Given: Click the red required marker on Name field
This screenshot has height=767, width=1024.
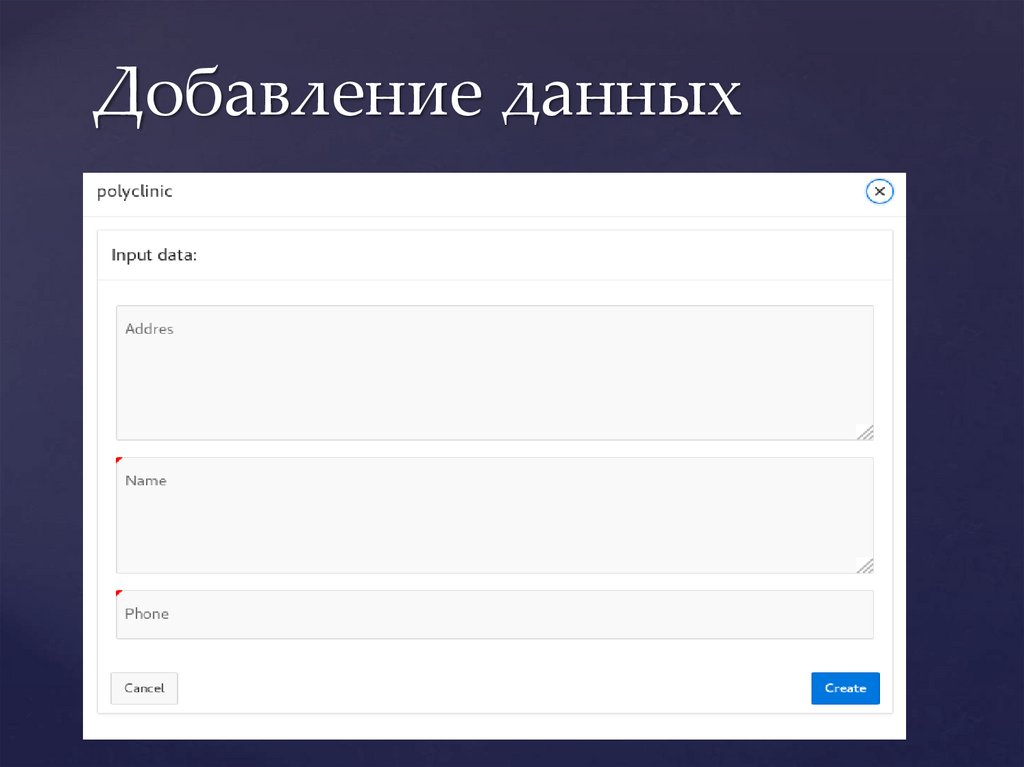Looking at the screenshot, I should click(119, 458).
